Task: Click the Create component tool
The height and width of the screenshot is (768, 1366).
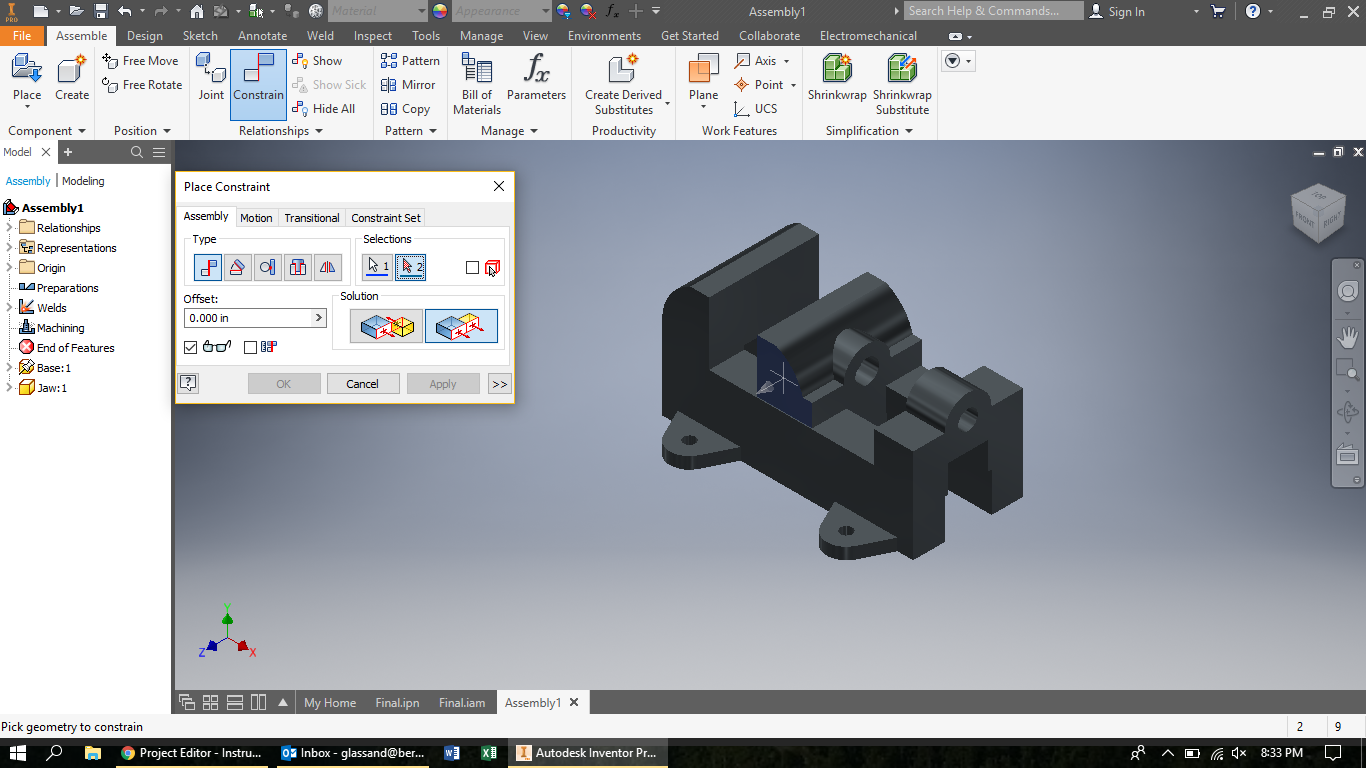Action: (x=72, y=78)
